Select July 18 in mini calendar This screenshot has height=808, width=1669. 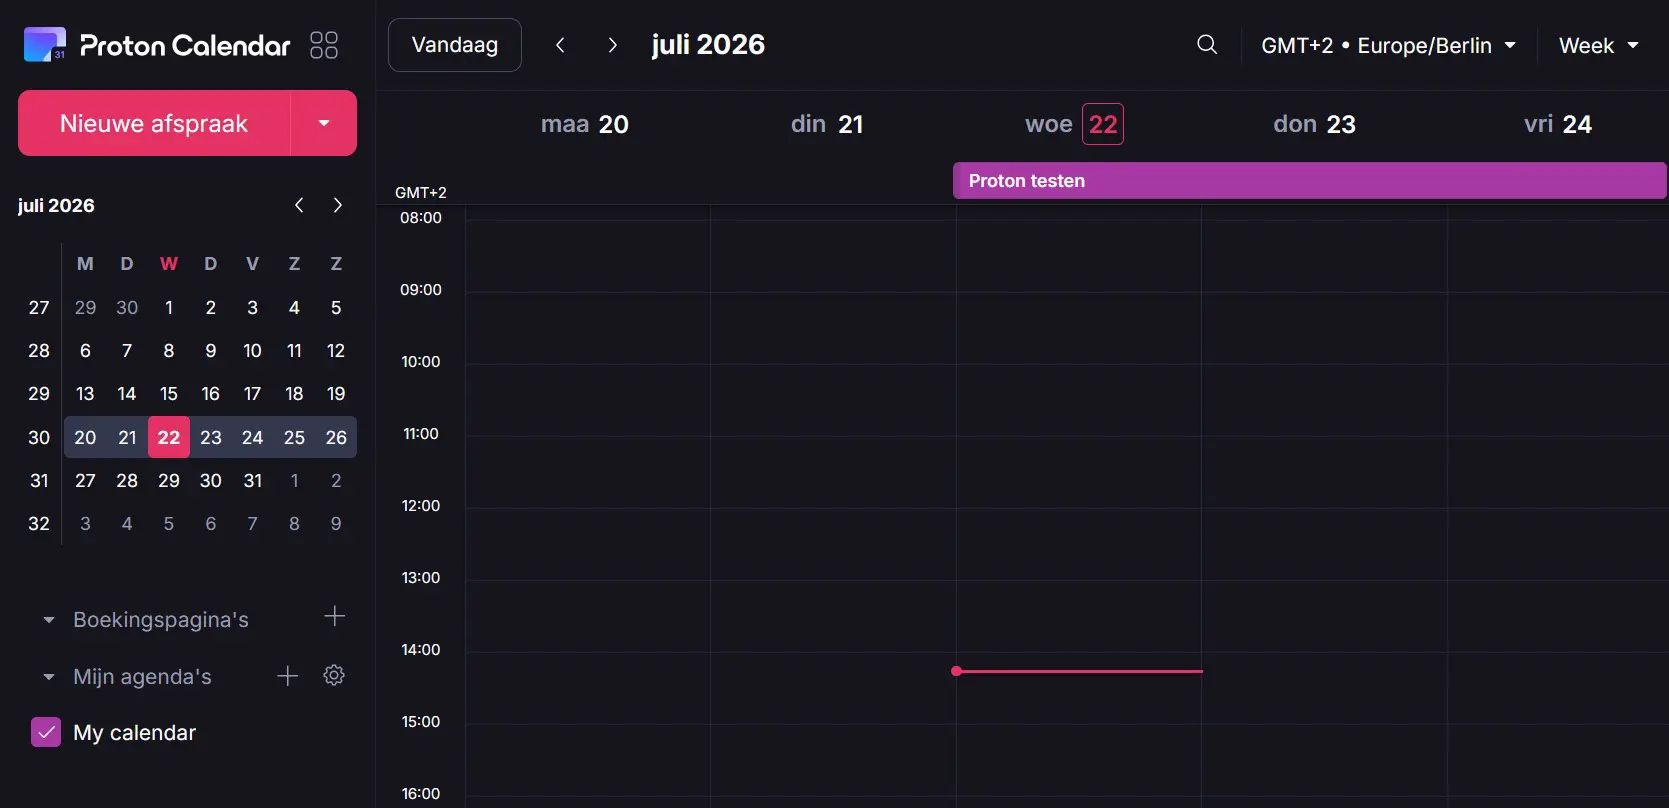(x=294, y=394)
